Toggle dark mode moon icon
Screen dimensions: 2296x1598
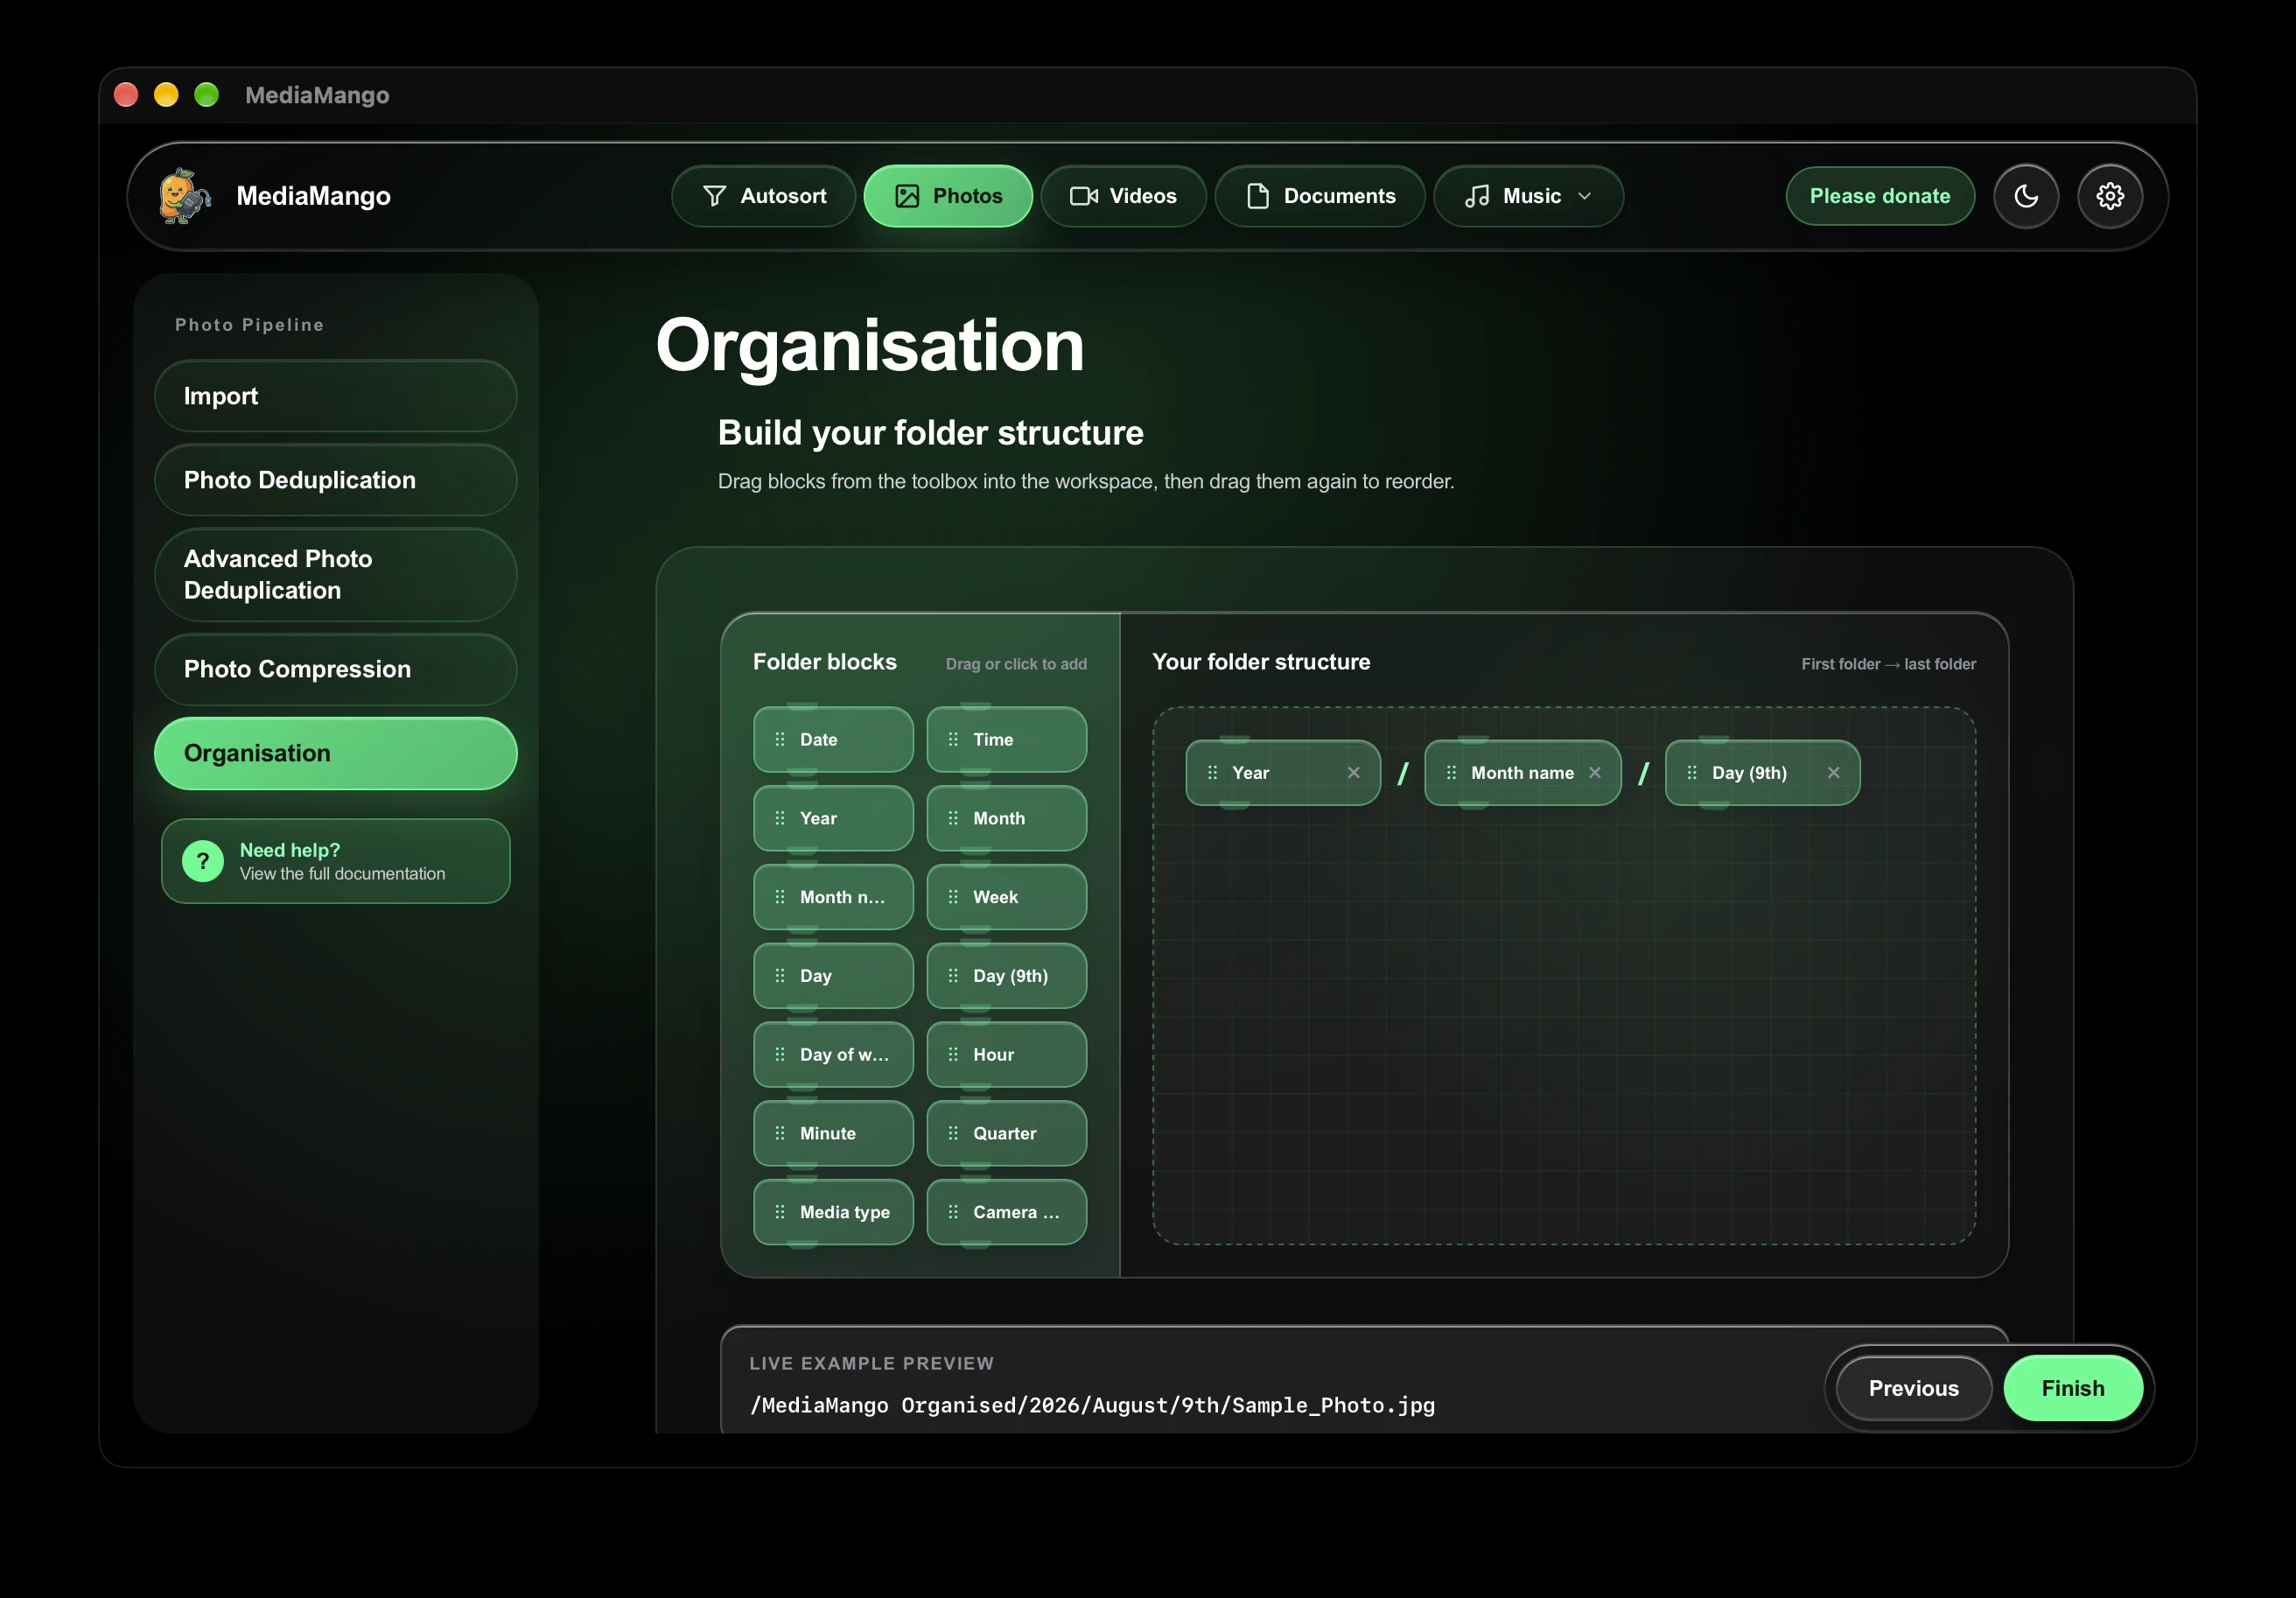2026,196
